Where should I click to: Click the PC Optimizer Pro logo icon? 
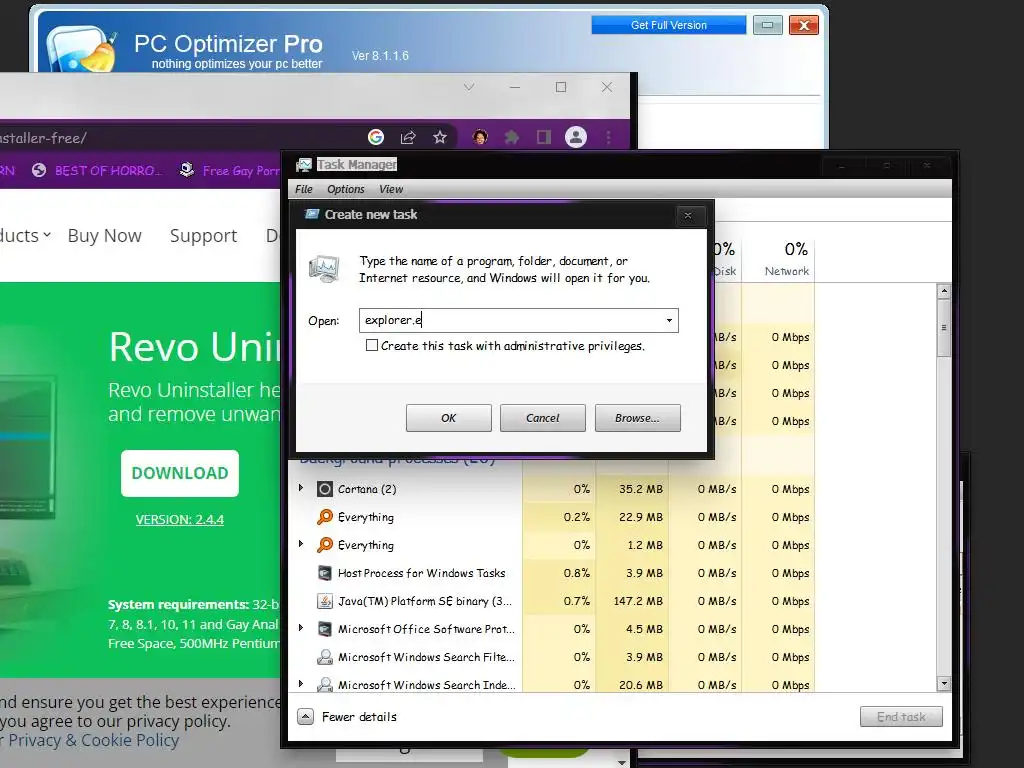pos(82,50)
